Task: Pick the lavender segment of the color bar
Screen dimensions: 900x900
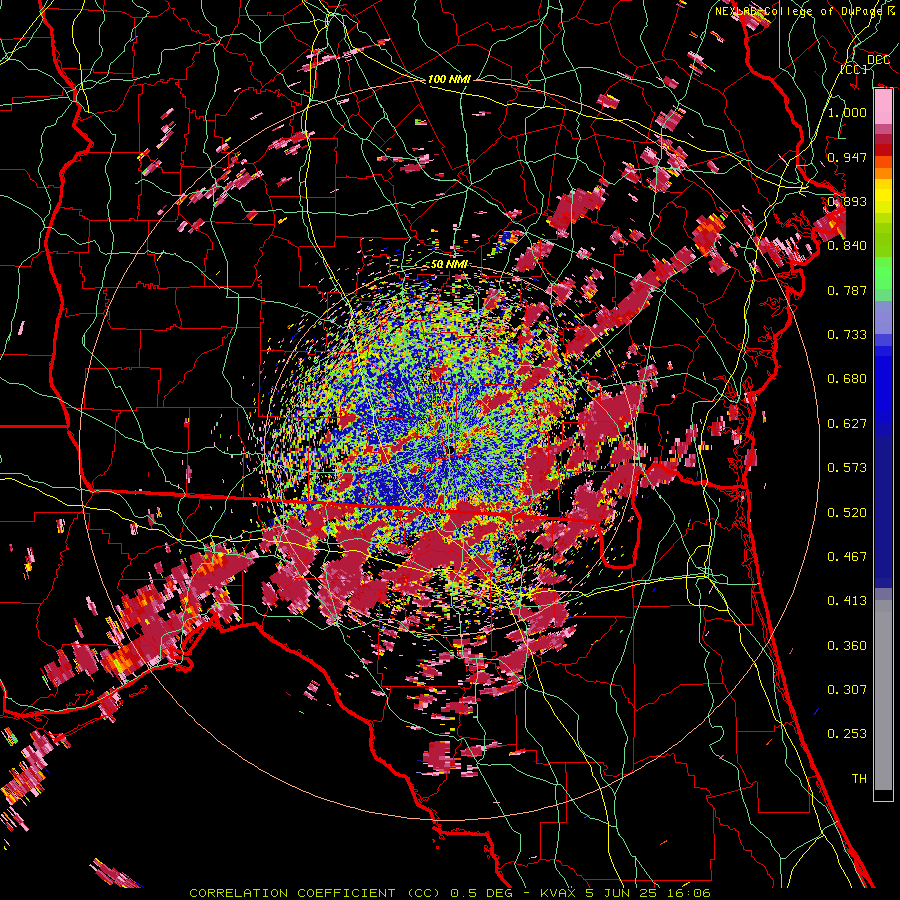Action: 883,317
